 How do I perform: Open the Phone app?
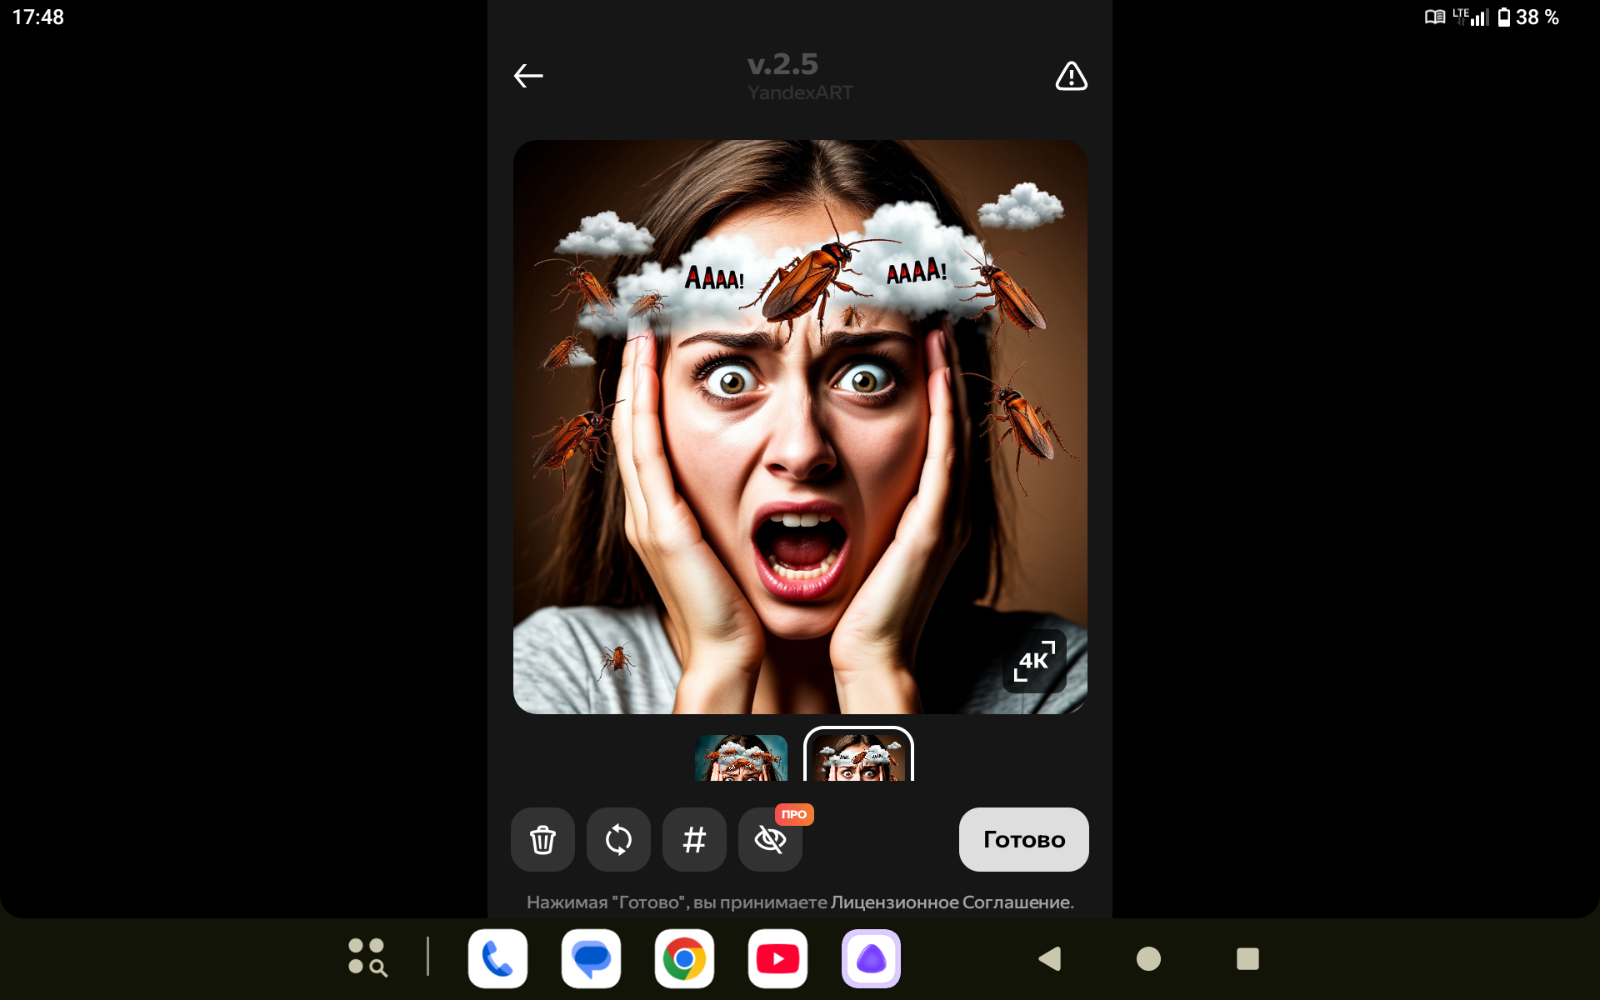497,959
